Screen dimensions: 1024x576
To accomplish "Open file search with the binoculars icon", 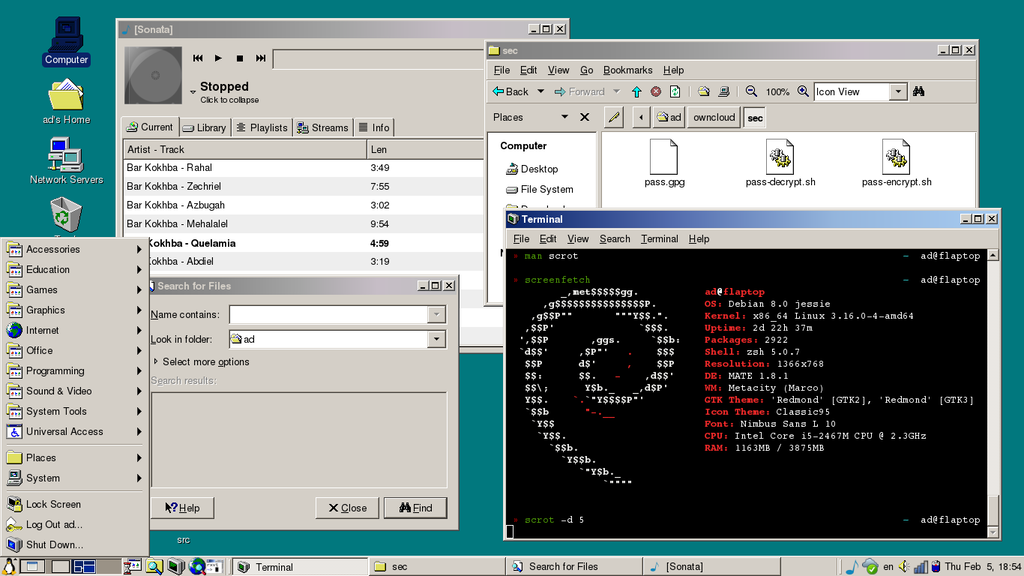I will click(918, 92).
